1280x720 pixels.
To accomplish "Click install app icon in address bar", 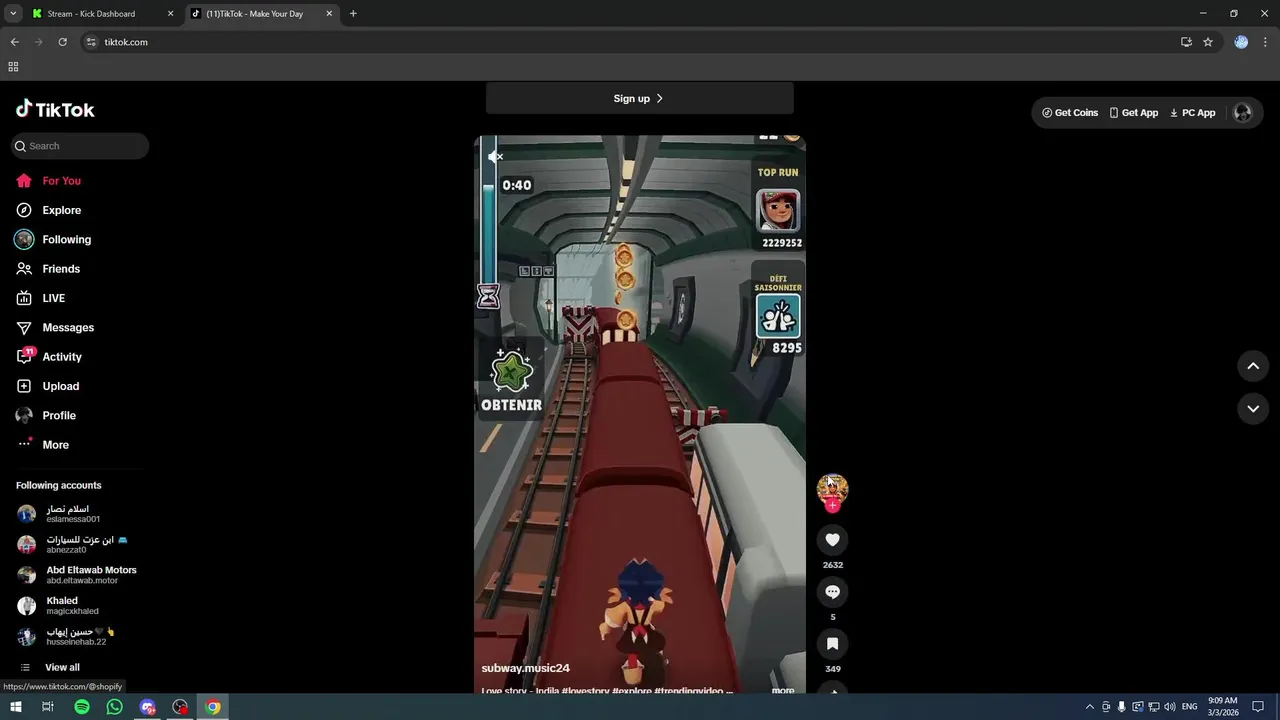I will (x=1186, y=42).
